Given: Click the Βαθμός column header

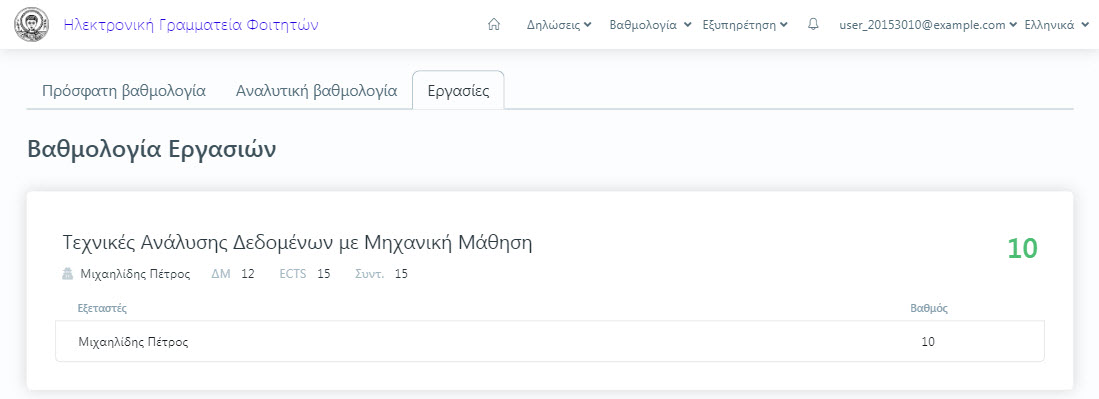Looking at the screenshot, I should point(929,308).
